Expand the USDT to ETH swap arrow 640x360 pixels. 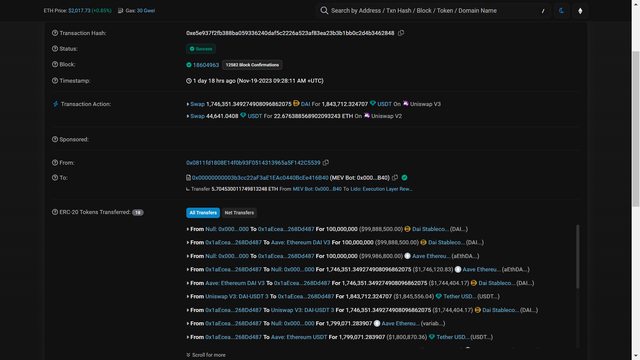click(188, 116)
